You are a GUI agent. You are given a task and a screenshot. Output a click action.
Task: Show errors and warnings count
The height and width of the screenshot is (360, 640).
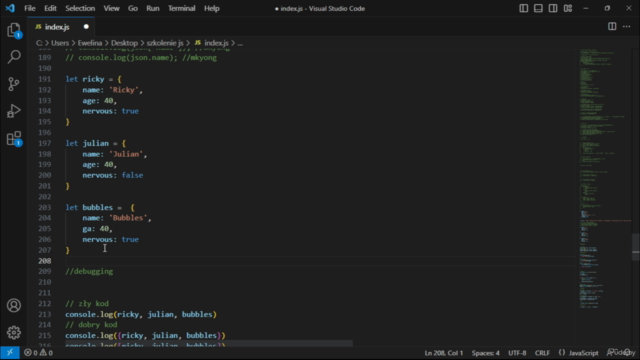pos(38,353)
